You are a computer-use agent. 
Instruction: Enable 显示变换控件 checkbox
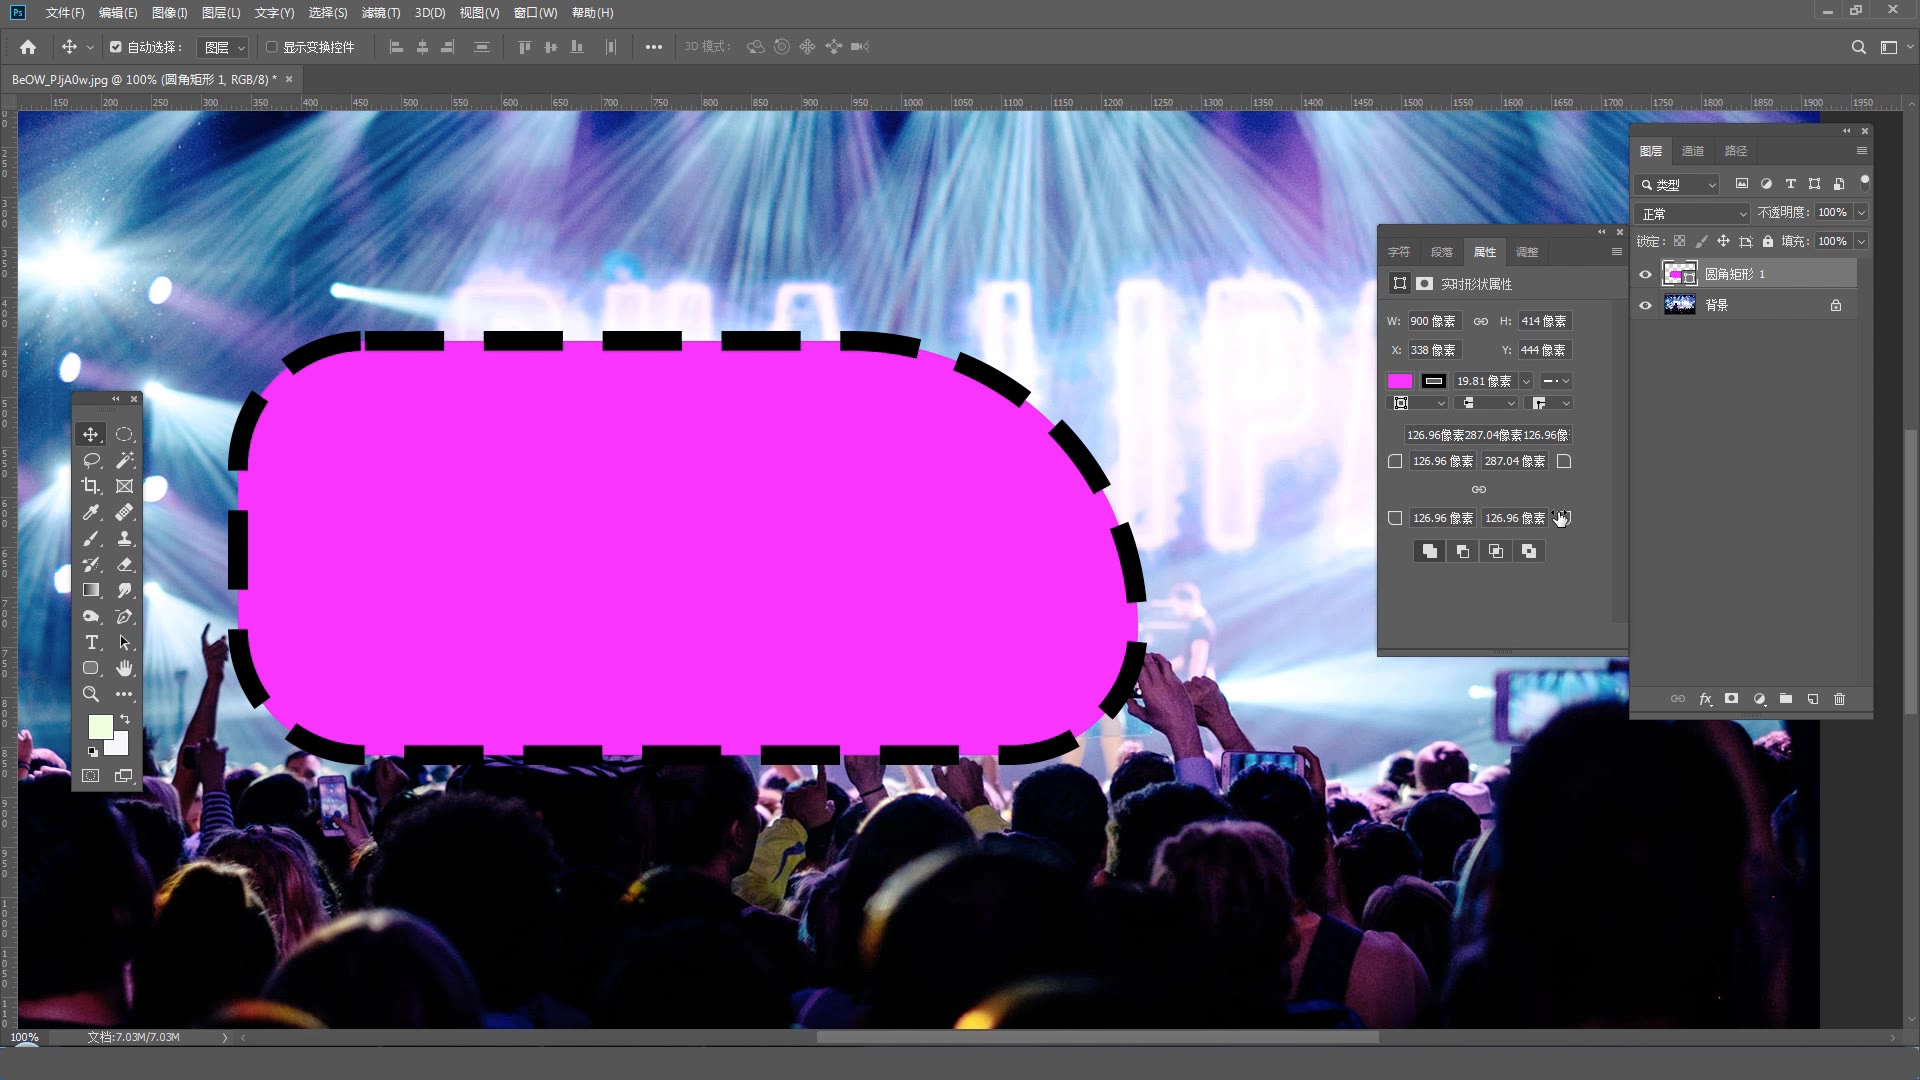pyautogui.click(x=271, y=47)
